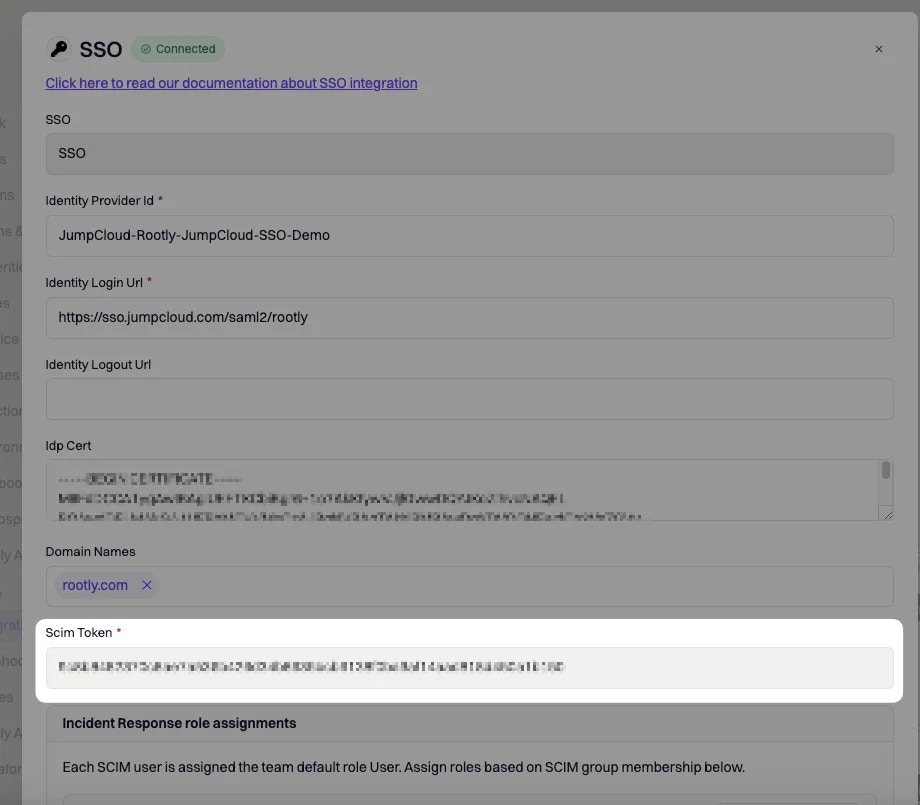The height and width of the screenshot is (805, 920).
Task: Edit the Identity Provider Id field
Action: click(469, 236)
